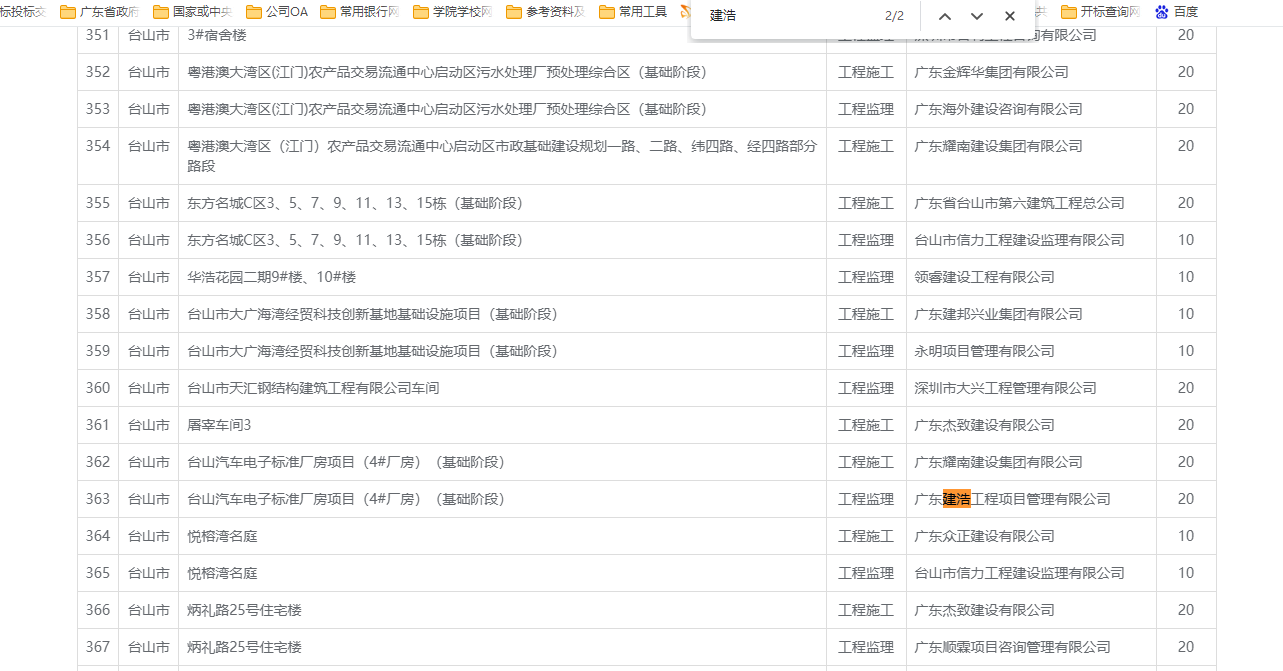Jump to next find match arrow
Viewport: 1283px width, 671px height.
pyautogui.click(x=977, y=16)
